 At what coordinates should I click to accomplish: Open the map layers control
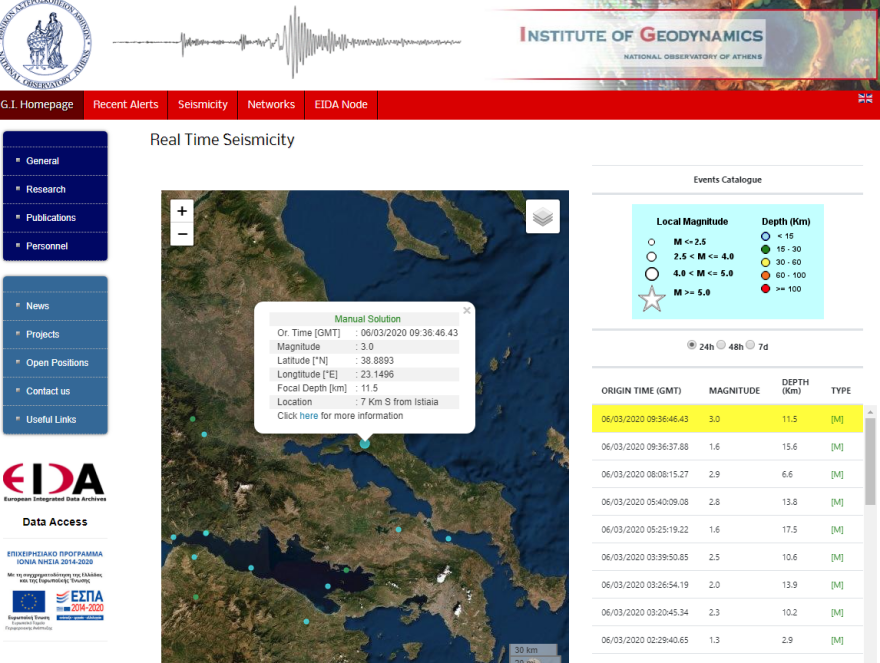pos(542,216)
